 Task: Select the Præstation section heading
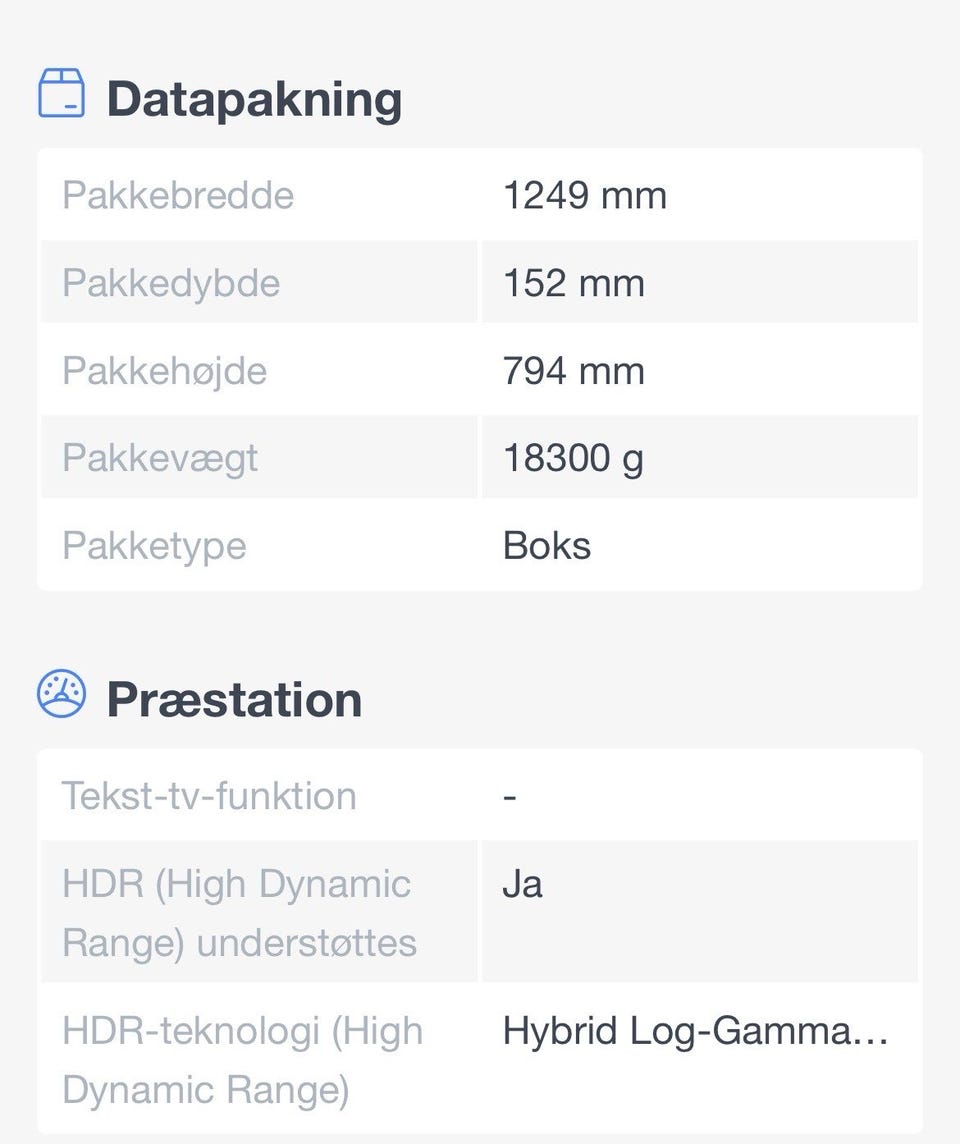[x=234, y=699]
